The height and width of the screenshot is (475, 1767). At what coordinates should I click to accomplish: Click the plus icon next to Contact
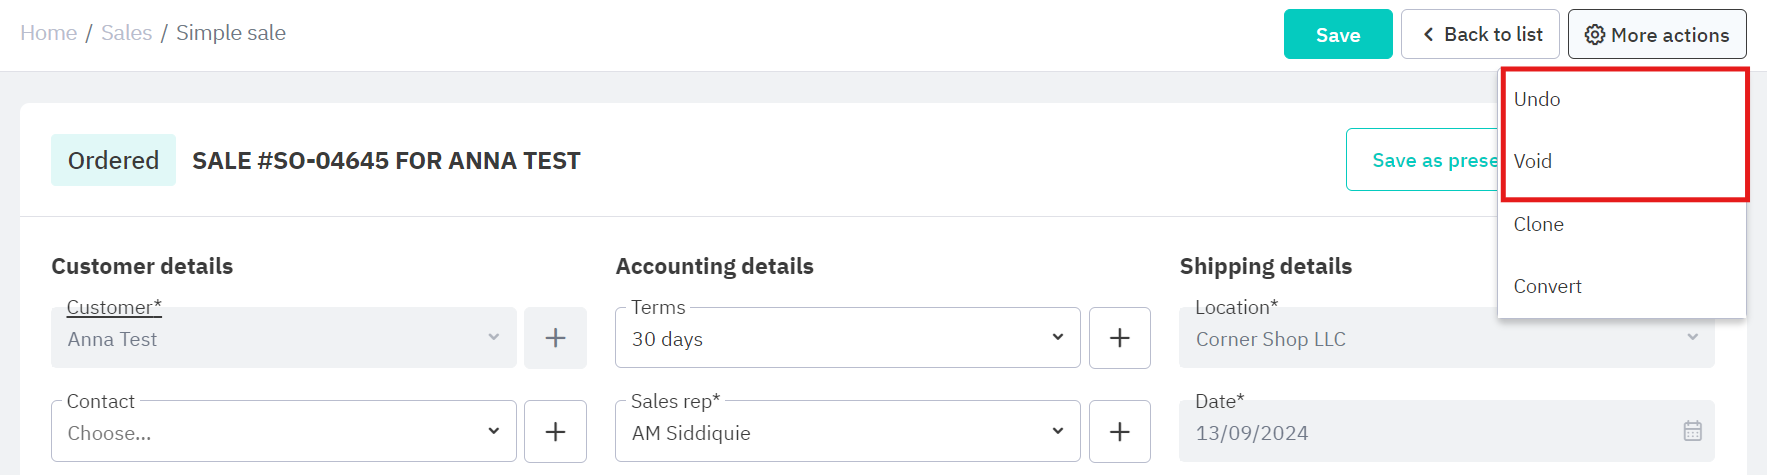555,431
